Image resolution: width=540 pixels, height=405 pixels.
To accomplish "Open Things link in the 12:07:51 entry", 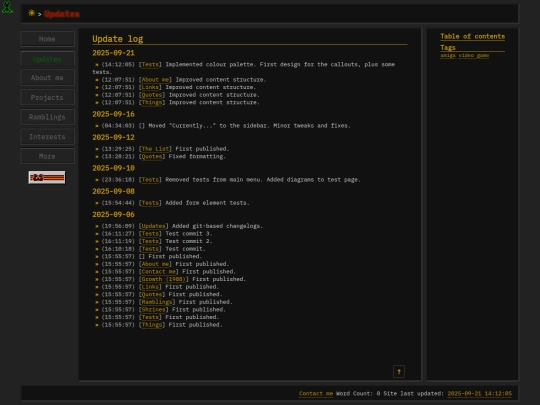I will point(152,102).
